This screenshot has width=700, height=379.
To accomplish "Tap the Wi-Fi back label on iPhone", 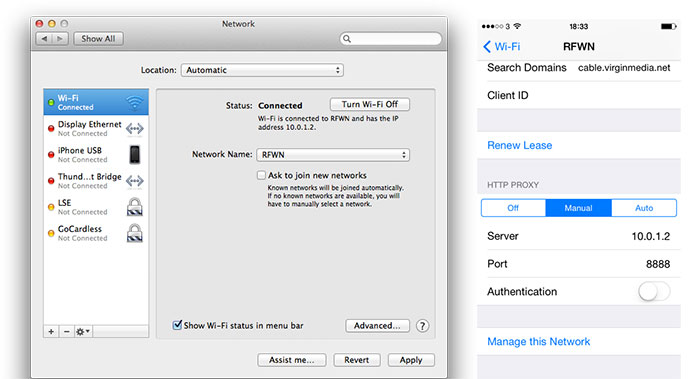I will tap(508, 46).
